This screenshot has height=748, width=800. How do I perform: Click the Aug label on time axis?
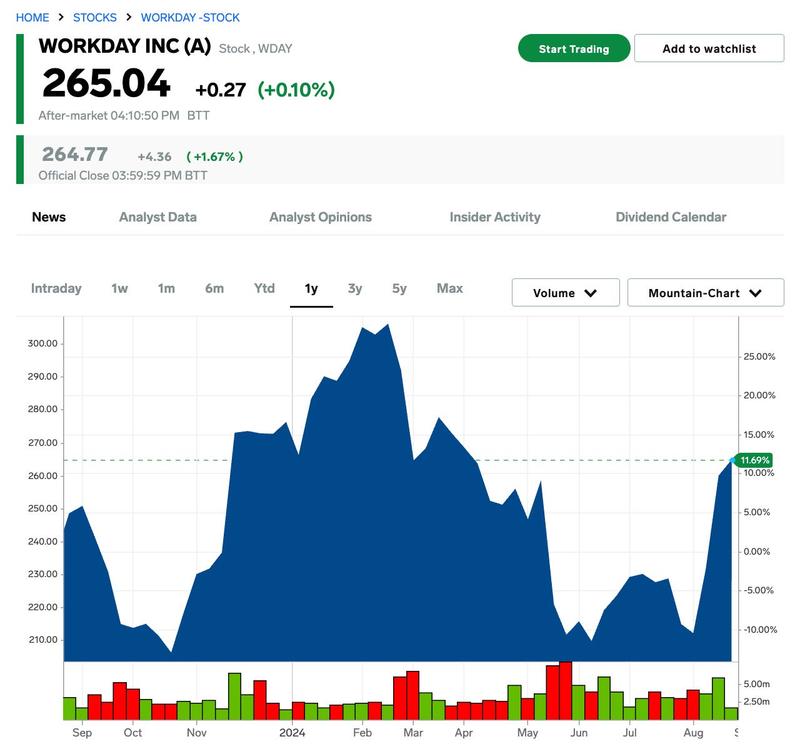pyautogui.click(x=693, y=733)
